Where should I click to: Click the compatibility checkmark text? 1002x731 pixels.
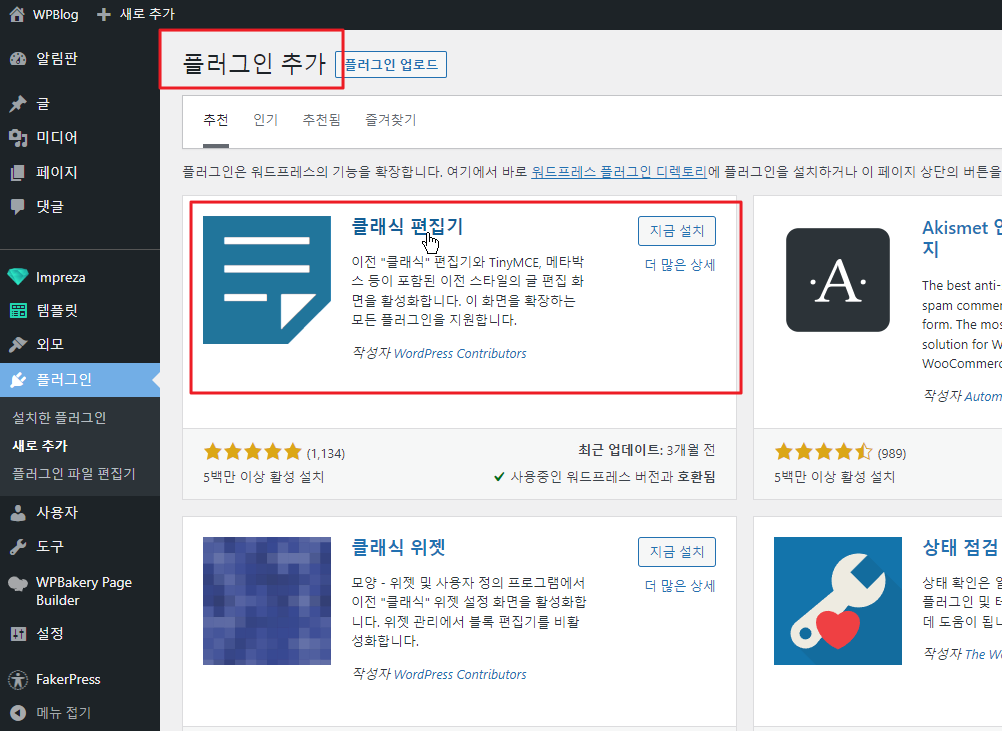click(x=605, y=477)
